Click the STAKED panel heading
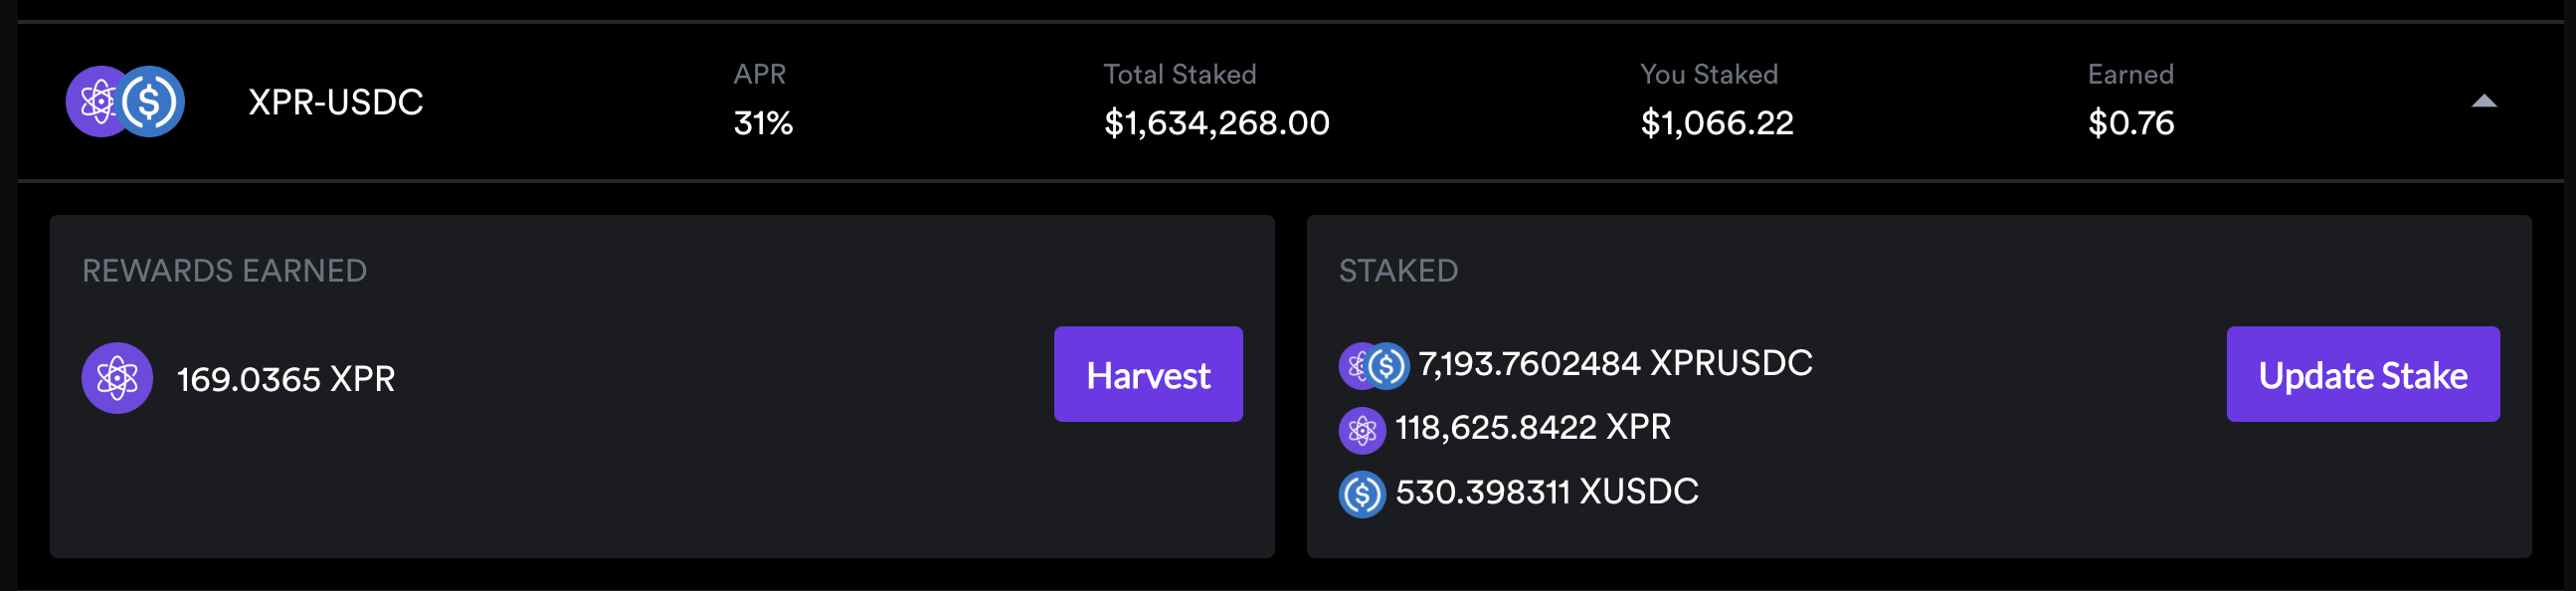2576x591 pixels. tap(1398, 271)
